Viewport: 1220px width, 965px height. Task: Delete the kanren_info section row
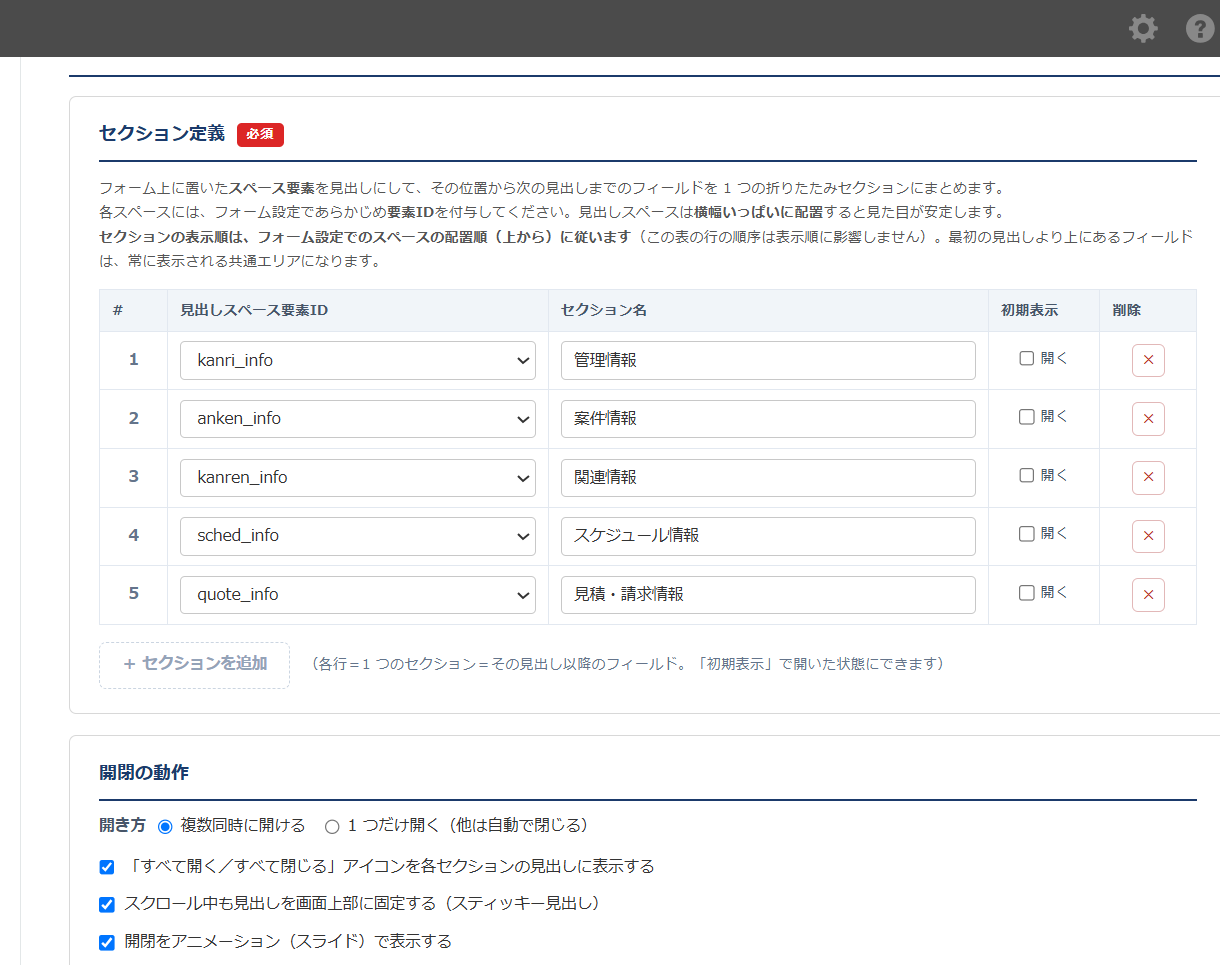(x=1148, y=478)
